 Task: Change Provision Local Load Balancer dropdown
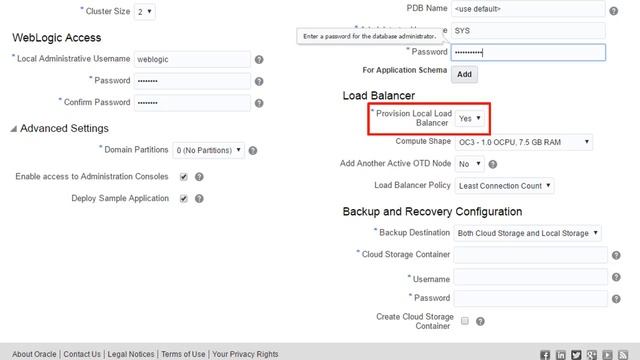tap(470, 118)
